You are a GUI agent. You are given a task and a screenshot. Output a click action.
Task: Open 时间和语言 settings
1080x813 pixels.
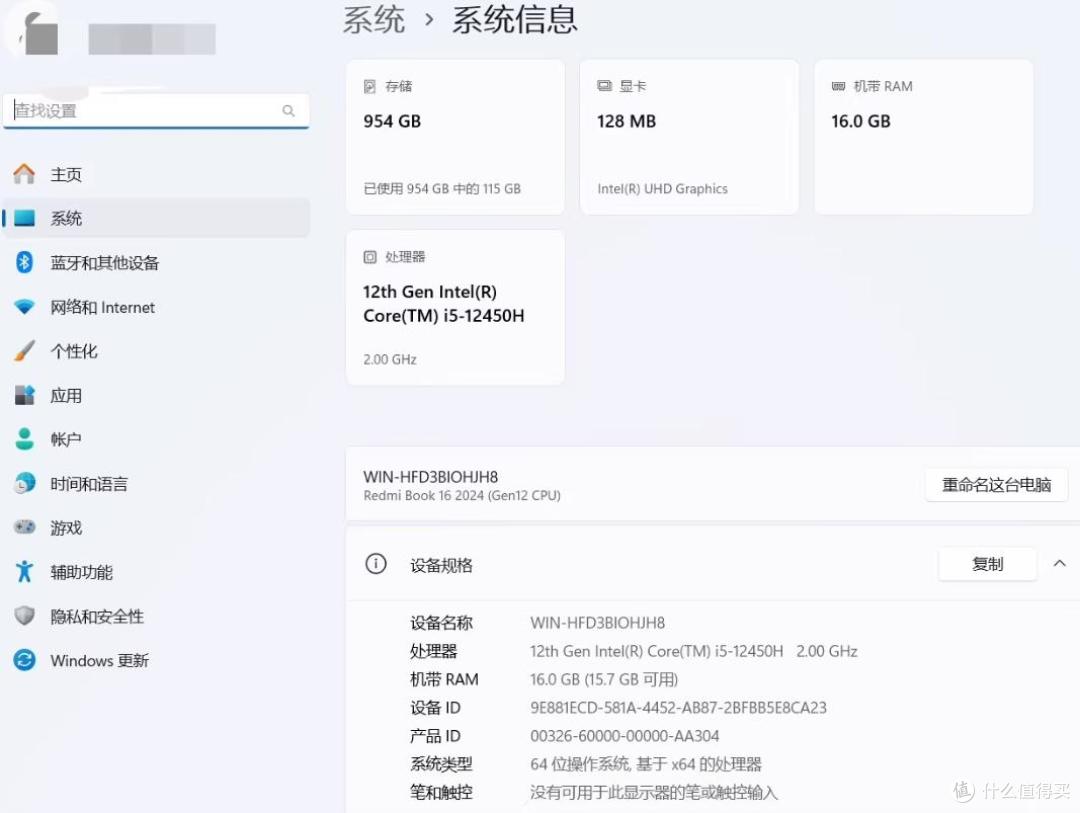[x=156, y=483]
